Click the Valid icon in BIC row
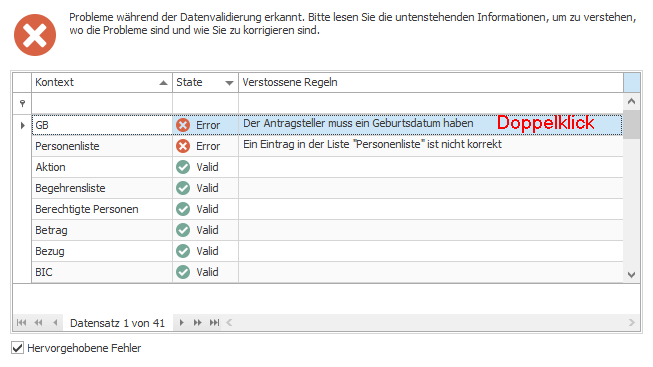Screen dimensions: 653x367 coord(183,272)
